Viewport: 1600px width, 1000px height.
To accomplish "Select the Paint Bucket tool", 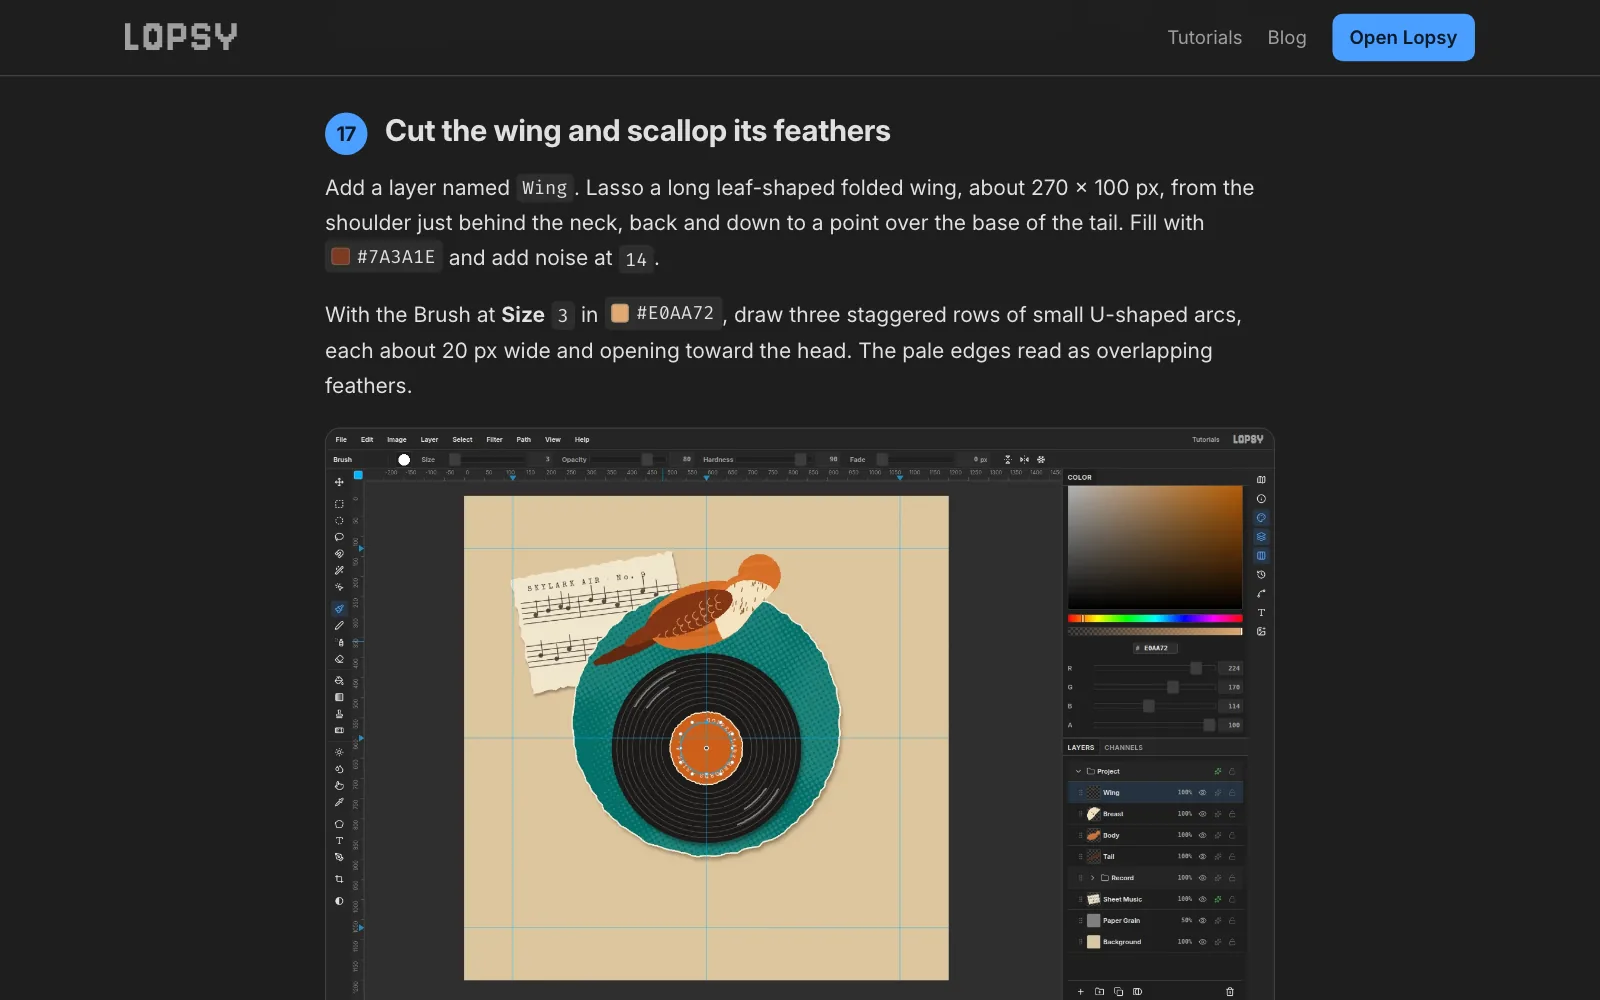I will [x=339, y=680].
